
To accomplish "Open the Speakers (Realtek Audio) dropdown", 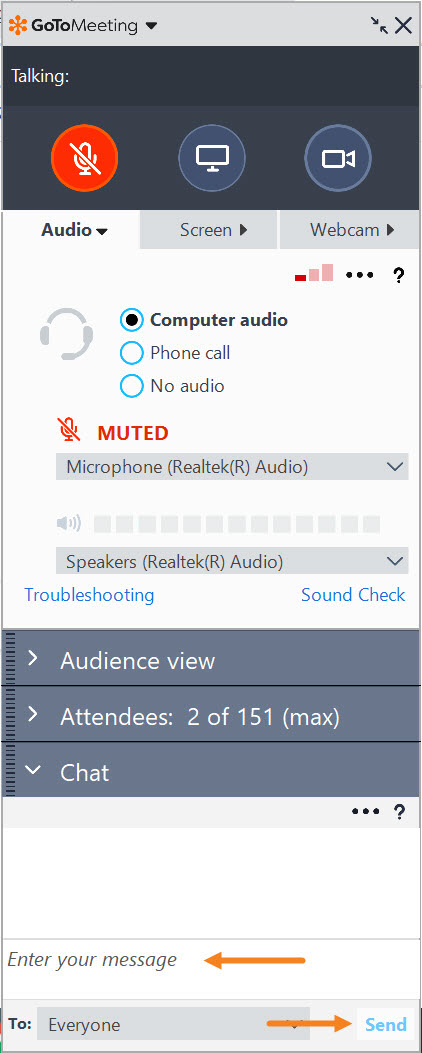I will [232, 561].
